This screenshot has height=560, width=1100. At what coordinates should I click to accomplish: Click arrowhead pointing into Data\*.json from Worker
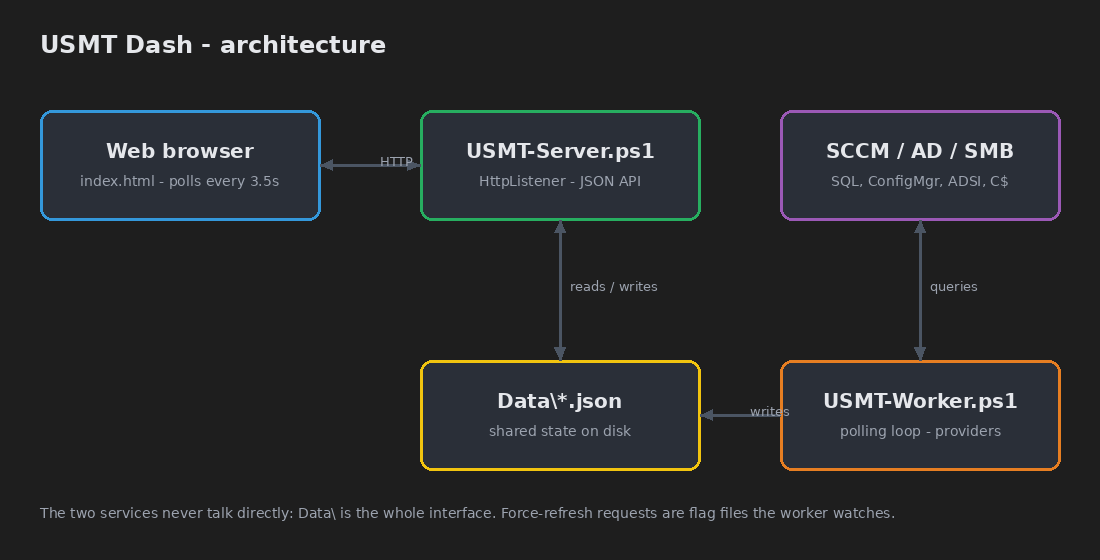click(x=706, y=415)
